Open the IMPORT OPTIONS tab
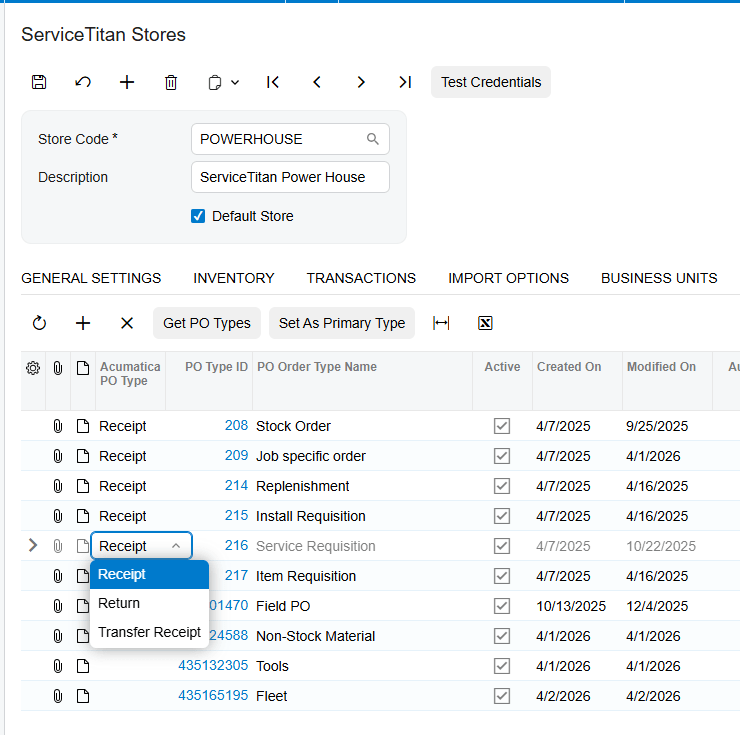The height and width of the screenshot is (735, 740). click(x=508, y=278)
